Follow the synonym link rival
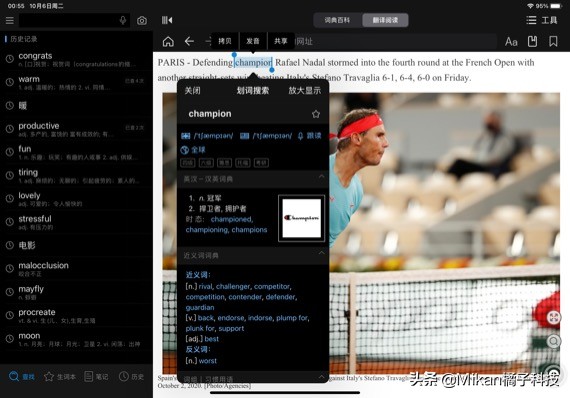Screen dimensions: 570x398 point(205,286)
